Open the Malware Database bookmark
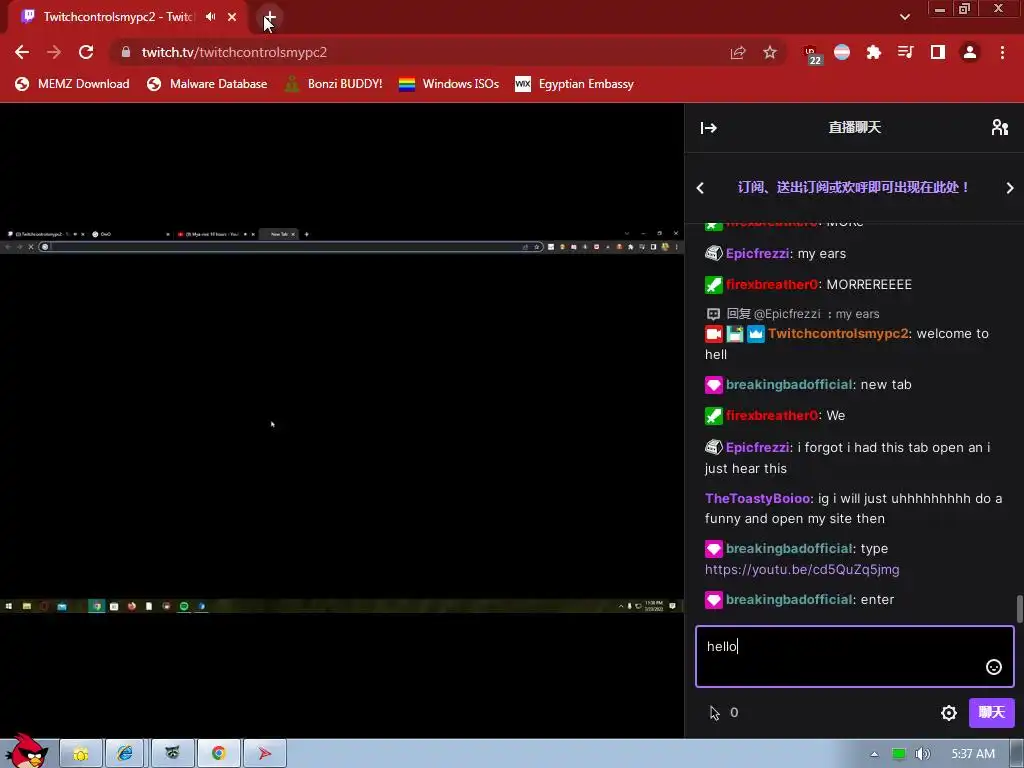 click(x=207, y=84)
